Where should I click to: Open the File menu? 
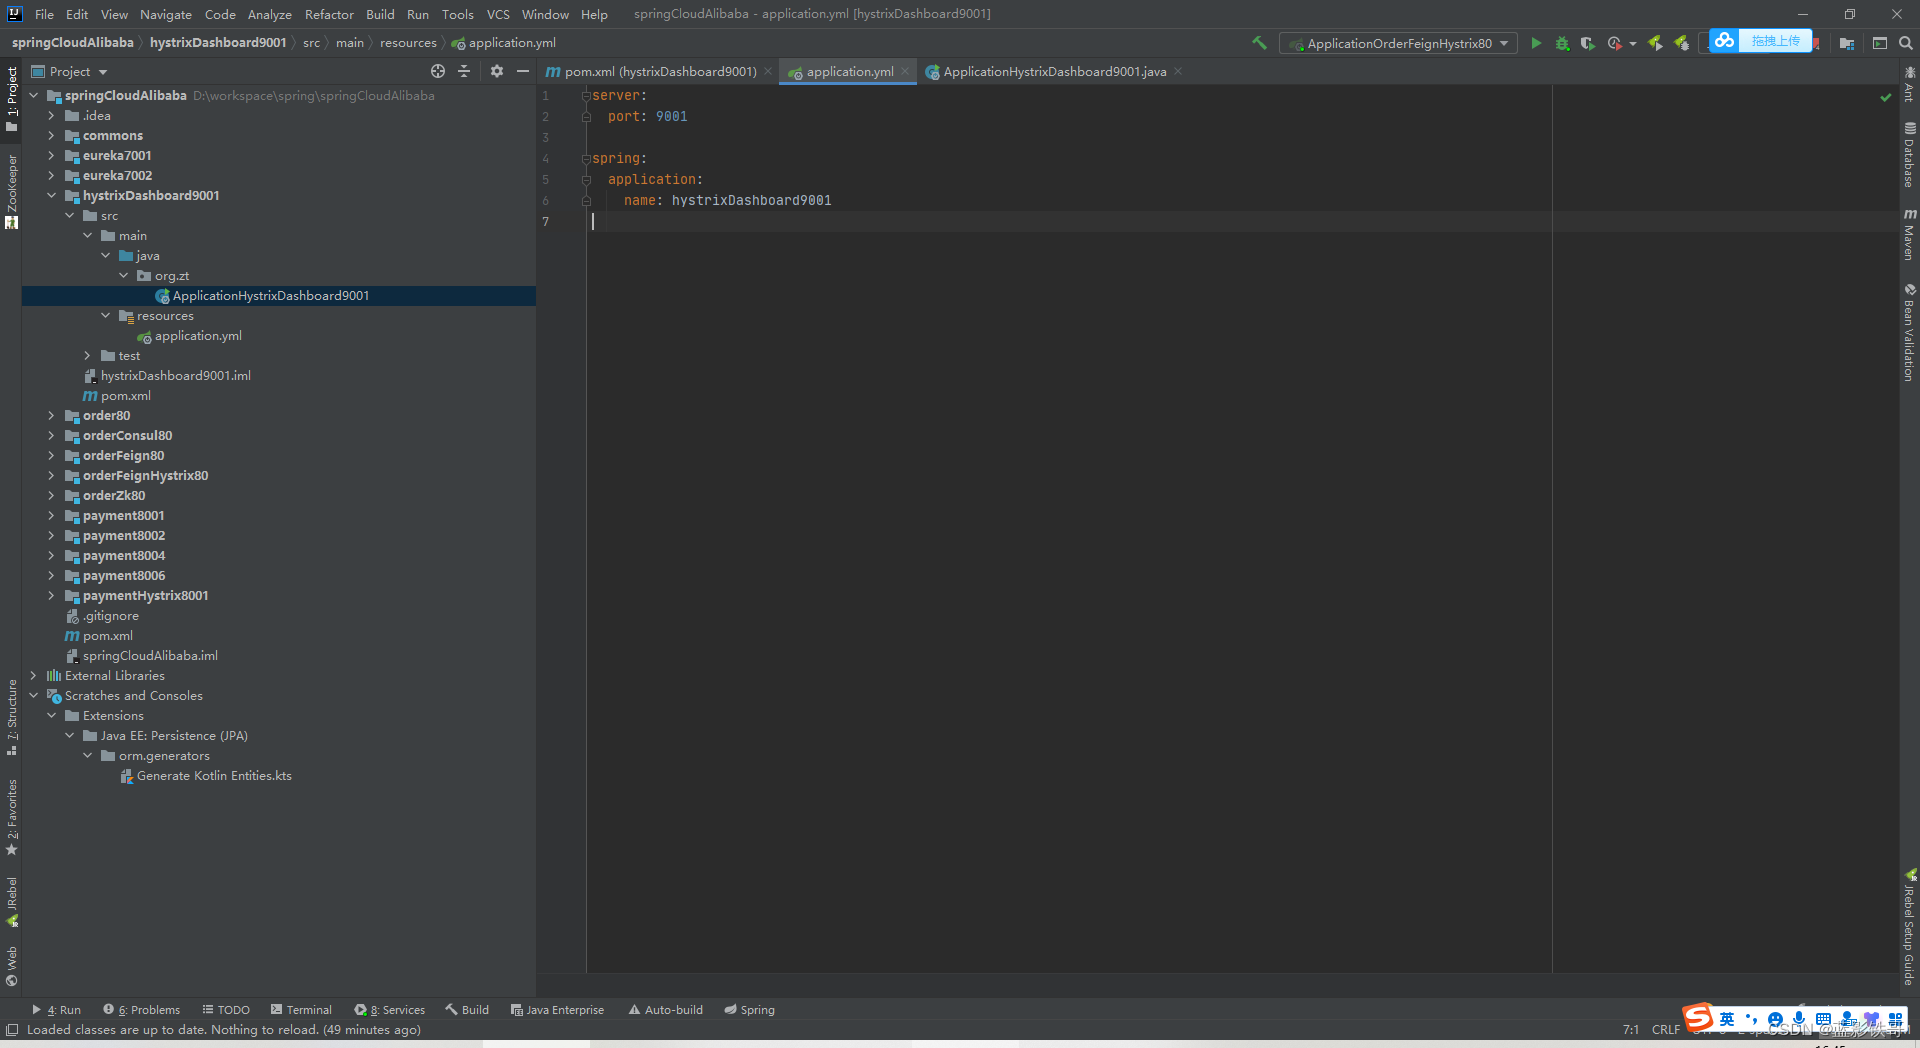[x=44, y=14]
